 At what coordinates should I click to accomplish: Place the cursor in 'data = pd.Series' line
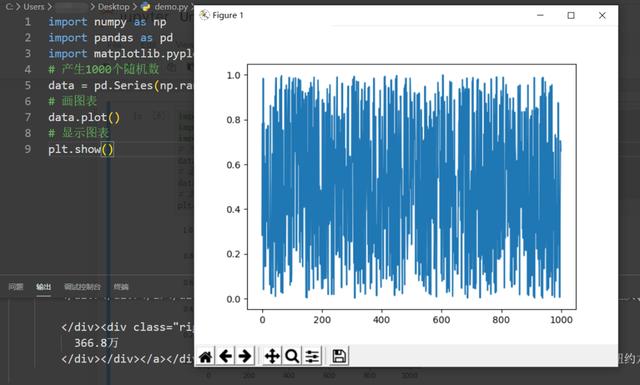coord(120,85)
